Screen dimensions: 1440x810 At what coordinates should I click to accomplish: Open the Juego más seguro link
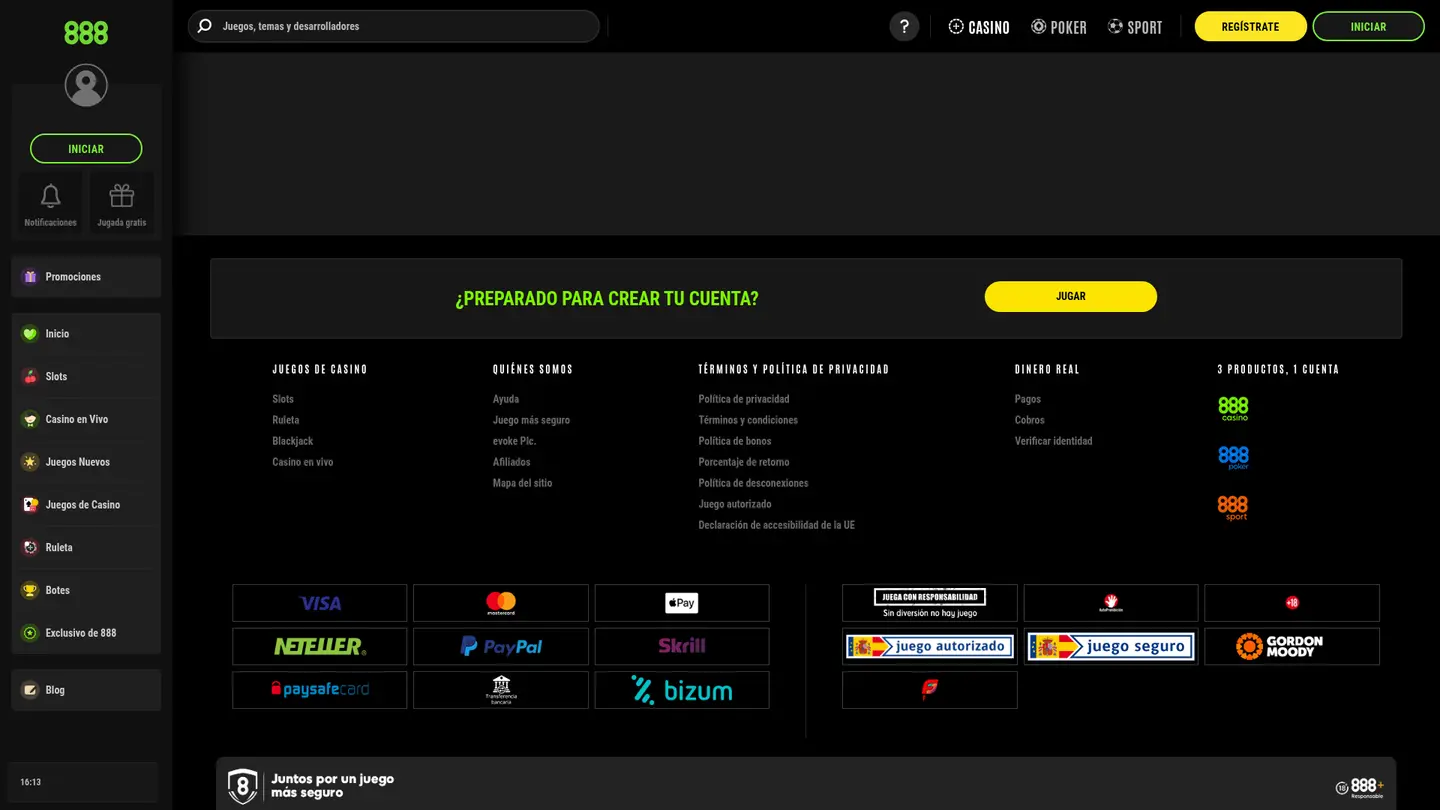[x=531, y=420]
